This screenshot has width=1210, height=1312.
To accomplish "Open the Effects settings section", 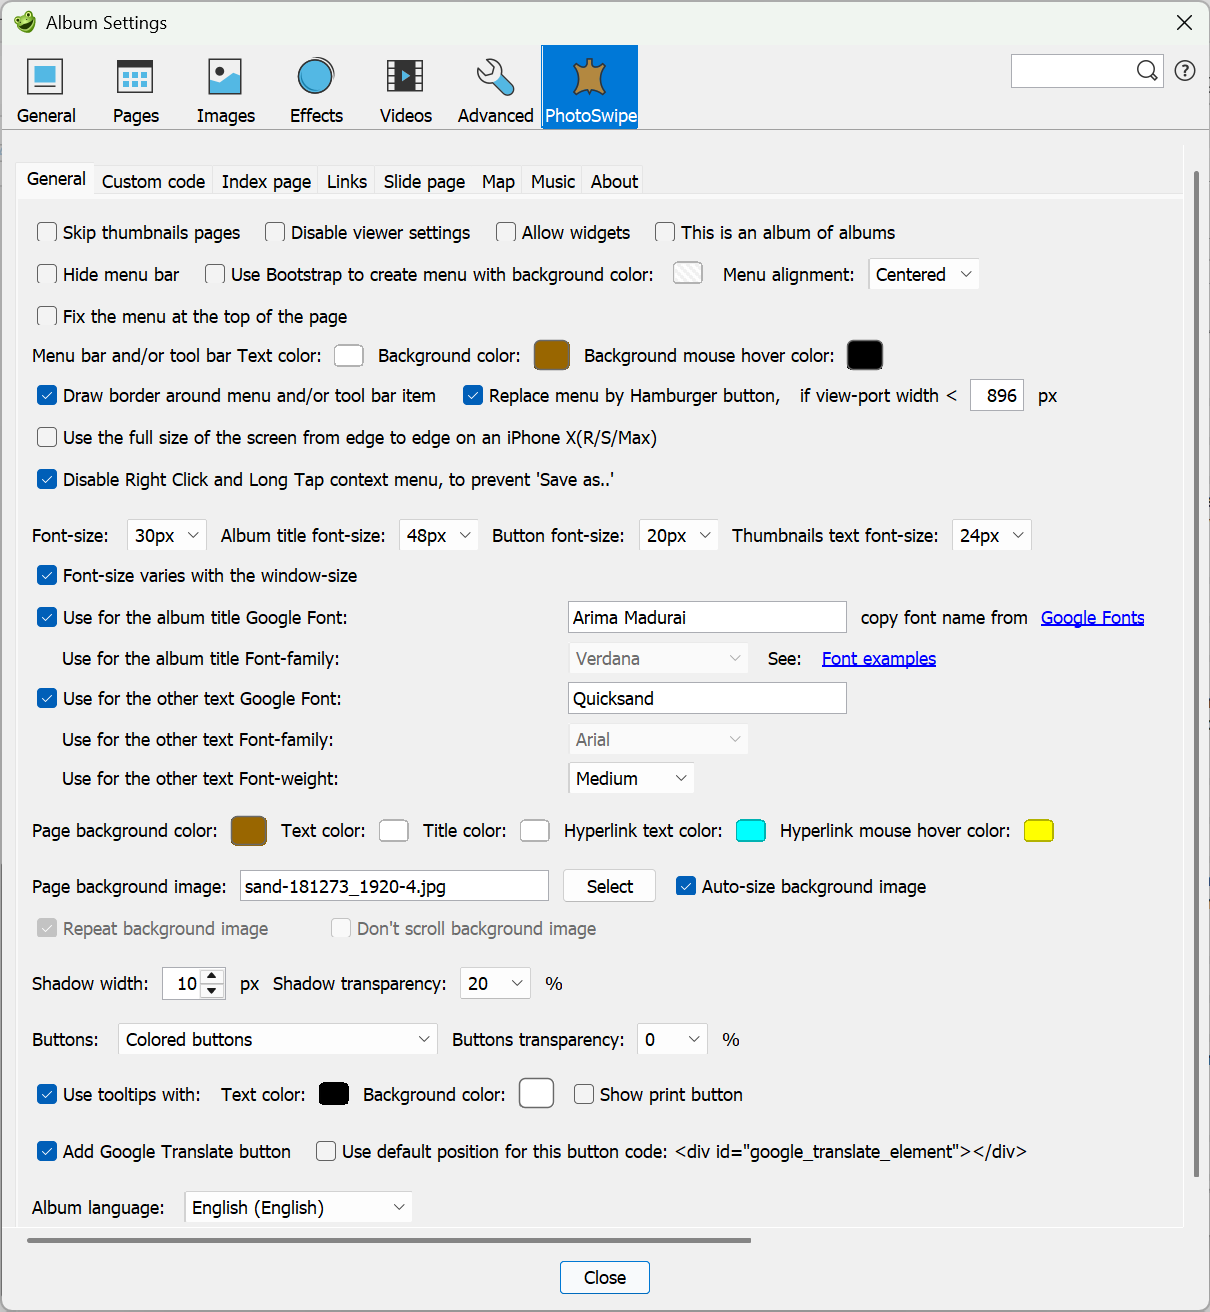I will (316, 89).
